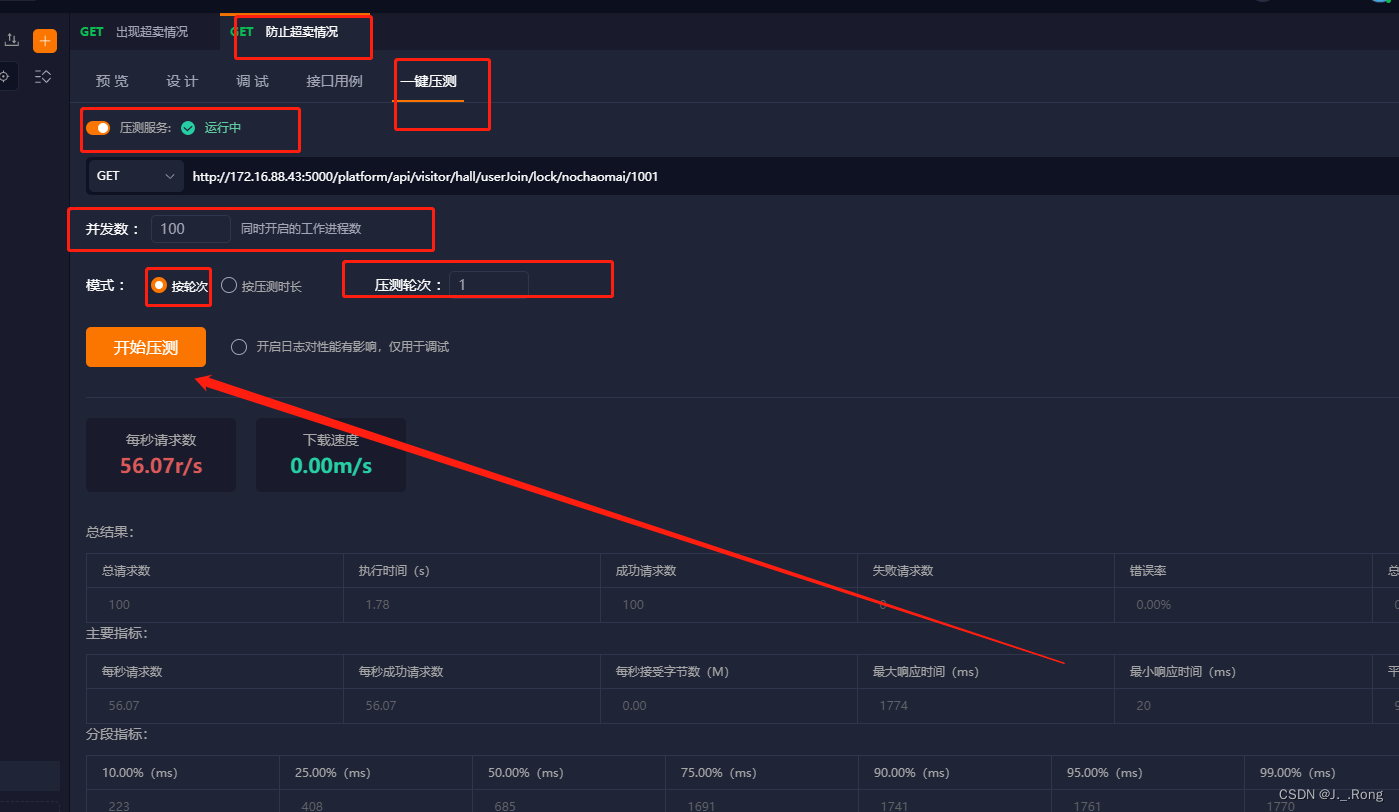Screen dimensions: 1399x812
Task: Click the 压测轮次 input field
Action: point(489,285)
